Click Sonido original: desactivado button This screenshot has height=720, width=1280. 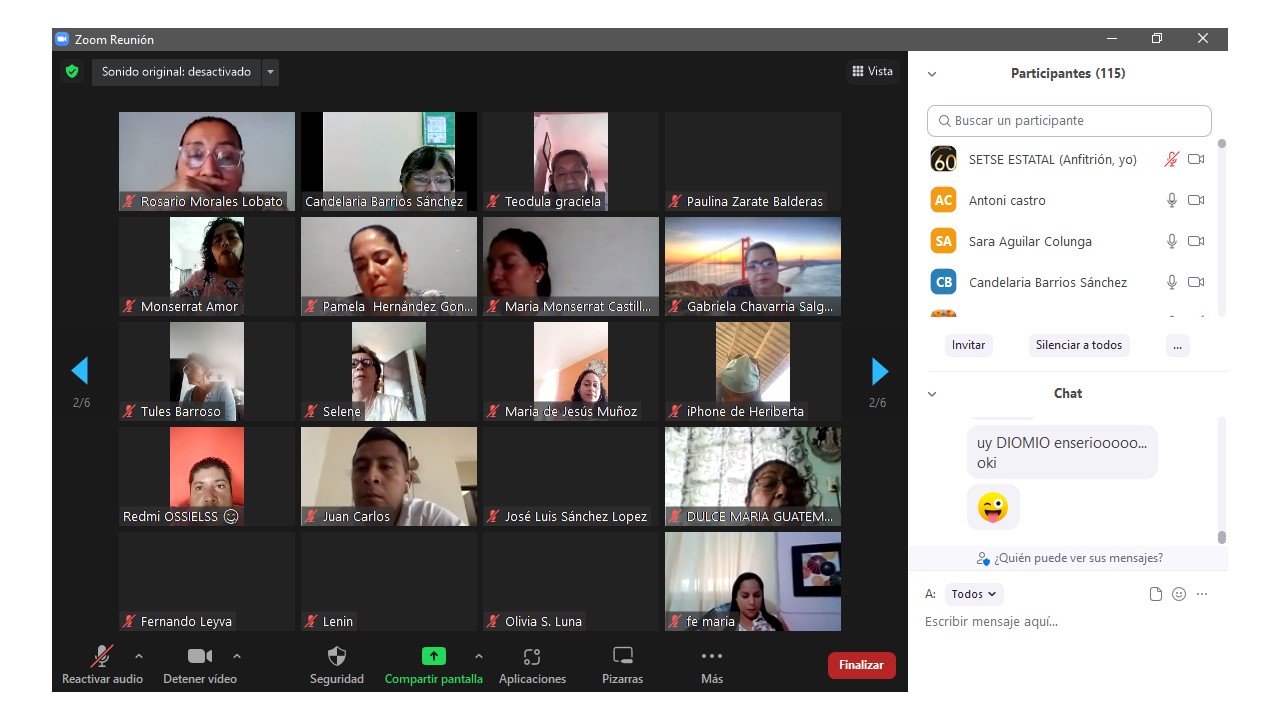coord(176,72)
